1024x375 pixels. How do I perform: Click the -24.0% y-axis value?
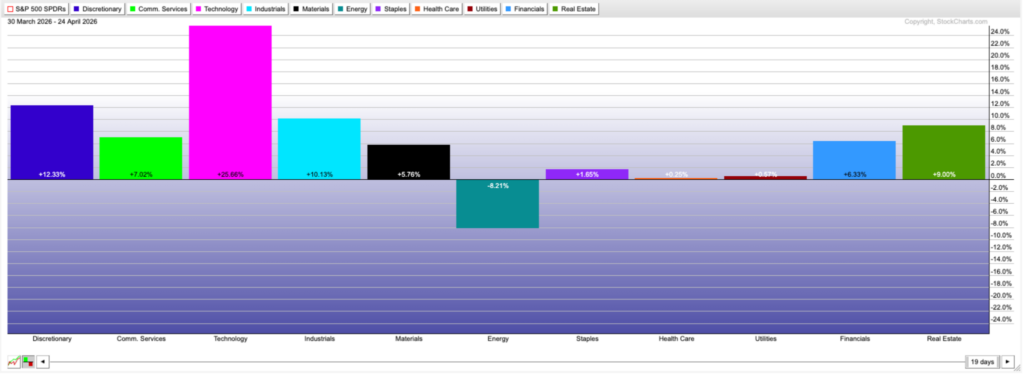pyautogui.click(x=1000, y=319)
